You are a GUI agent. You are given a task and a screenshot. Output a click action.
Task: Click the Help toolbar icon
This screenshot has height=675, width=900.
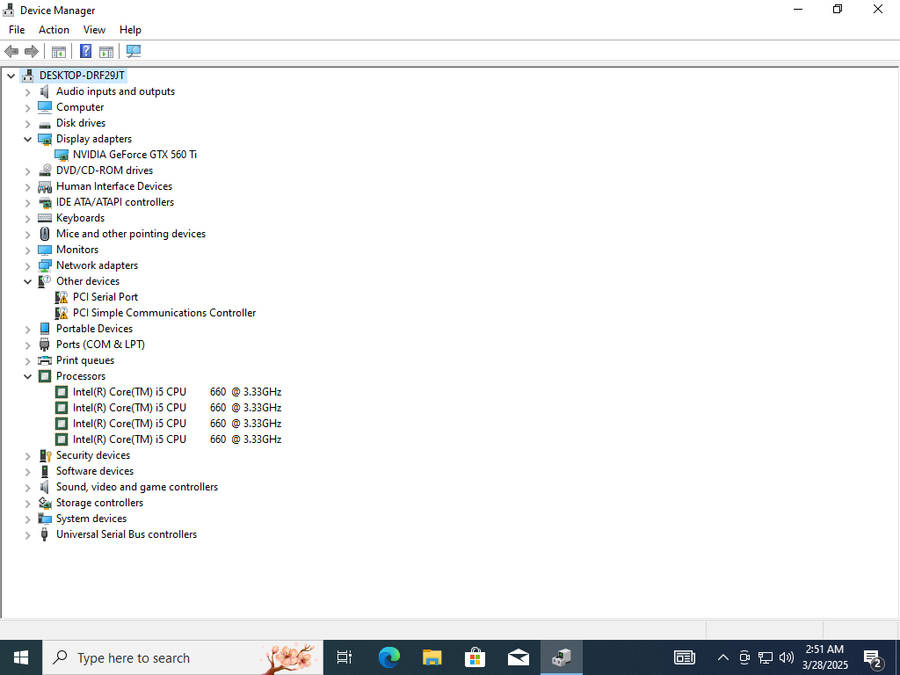(x=85, y=51)
